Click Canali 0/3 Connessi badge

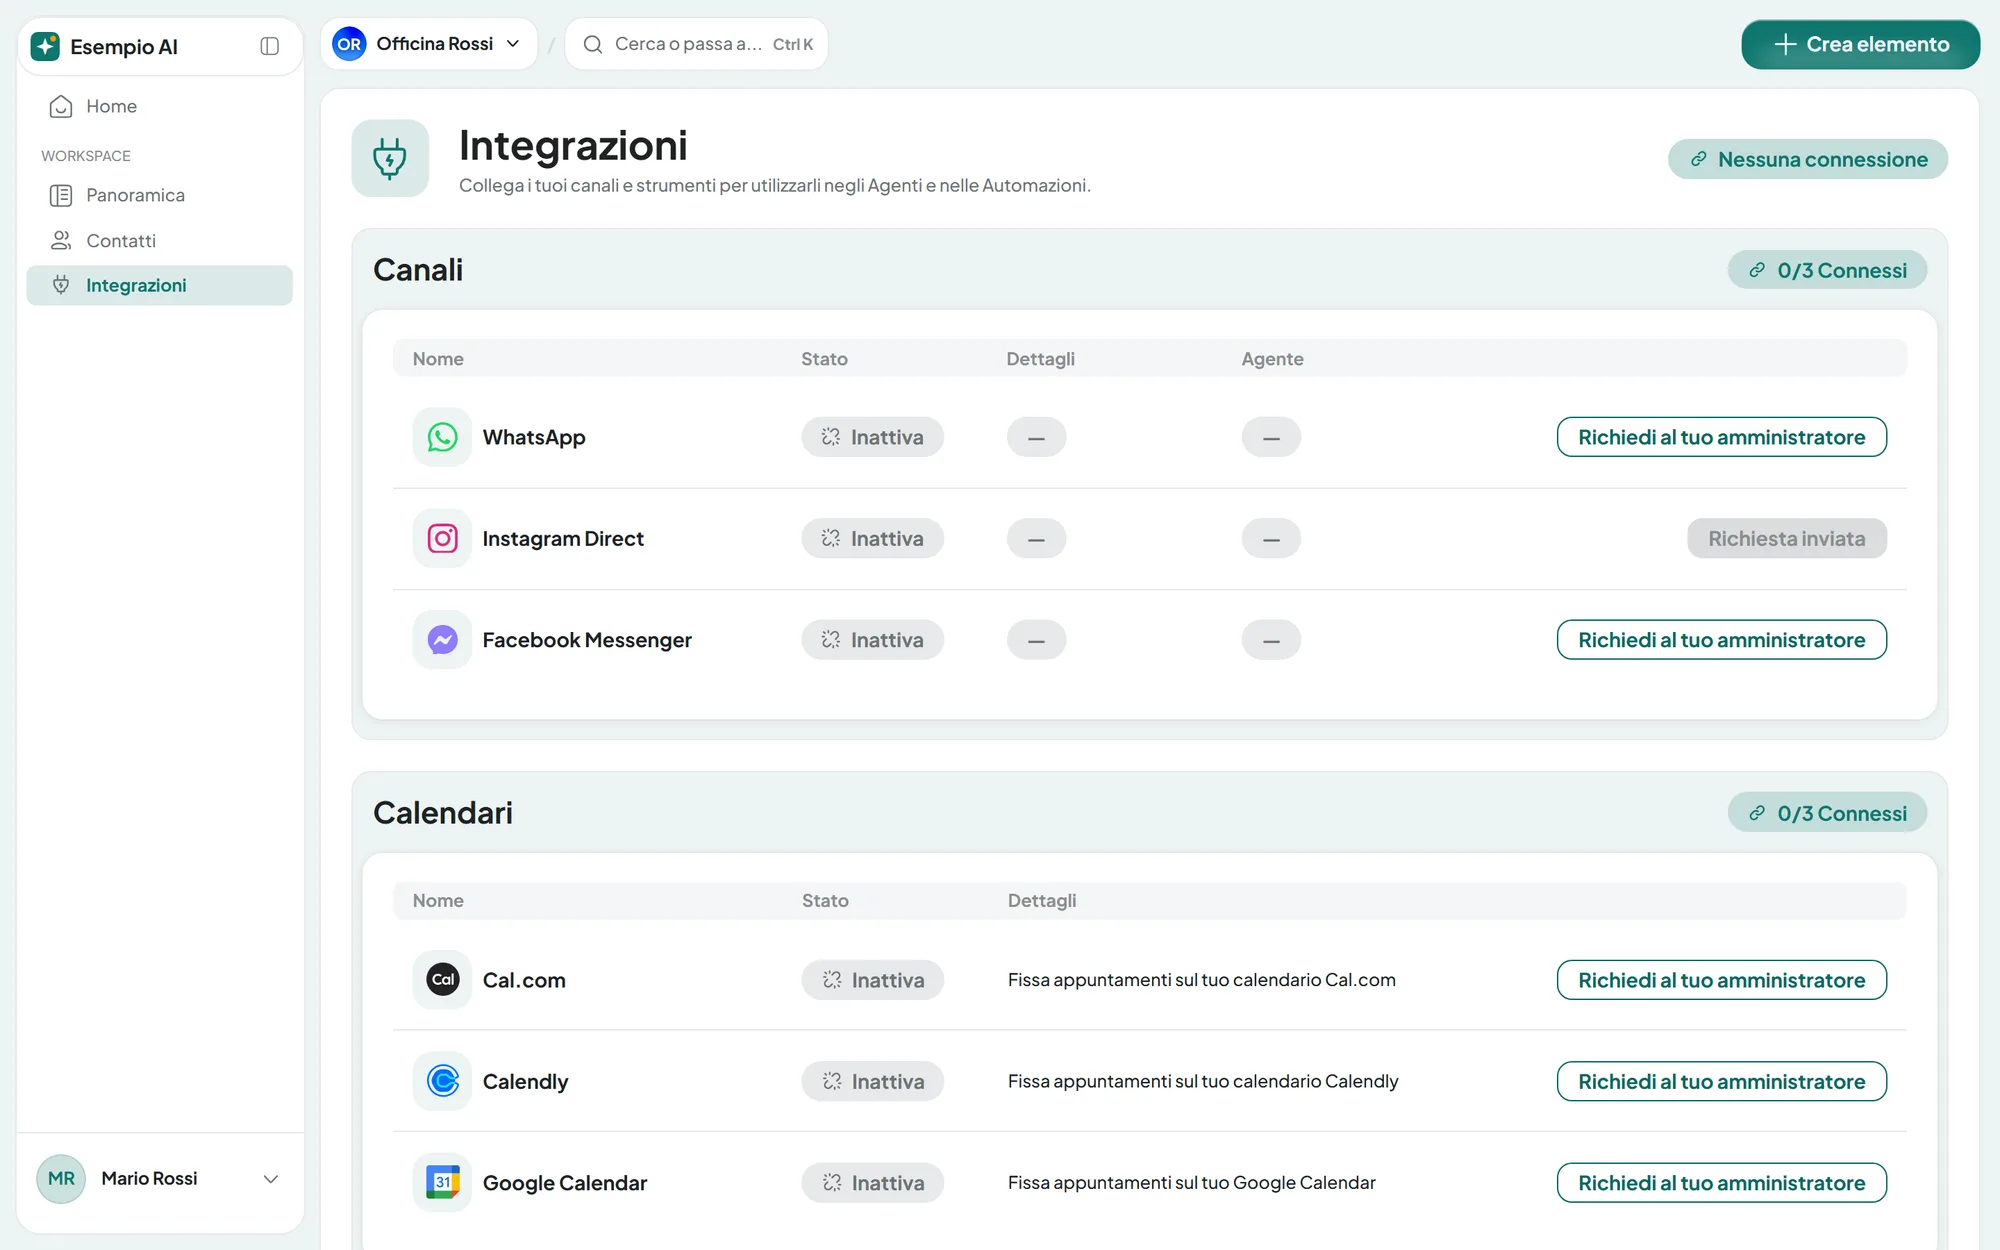(1827, 270)
